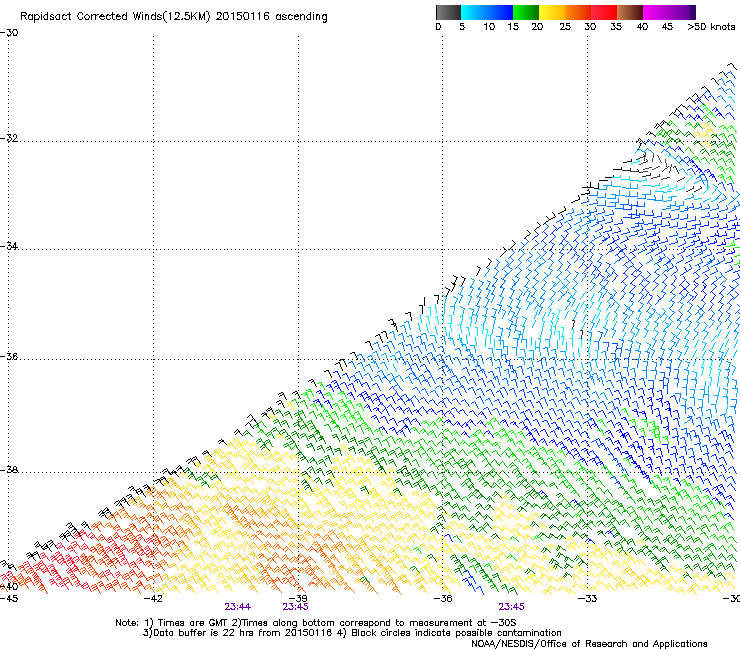
Task: Click the legend tick label '40'
Action: [x=642, y=27]
